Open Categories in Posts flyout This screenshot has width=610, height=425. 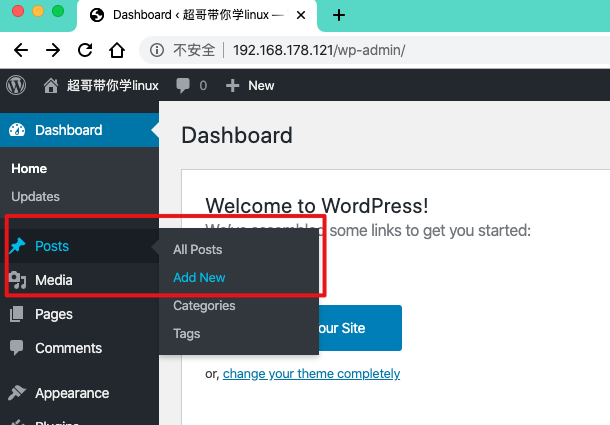(204, 306)
